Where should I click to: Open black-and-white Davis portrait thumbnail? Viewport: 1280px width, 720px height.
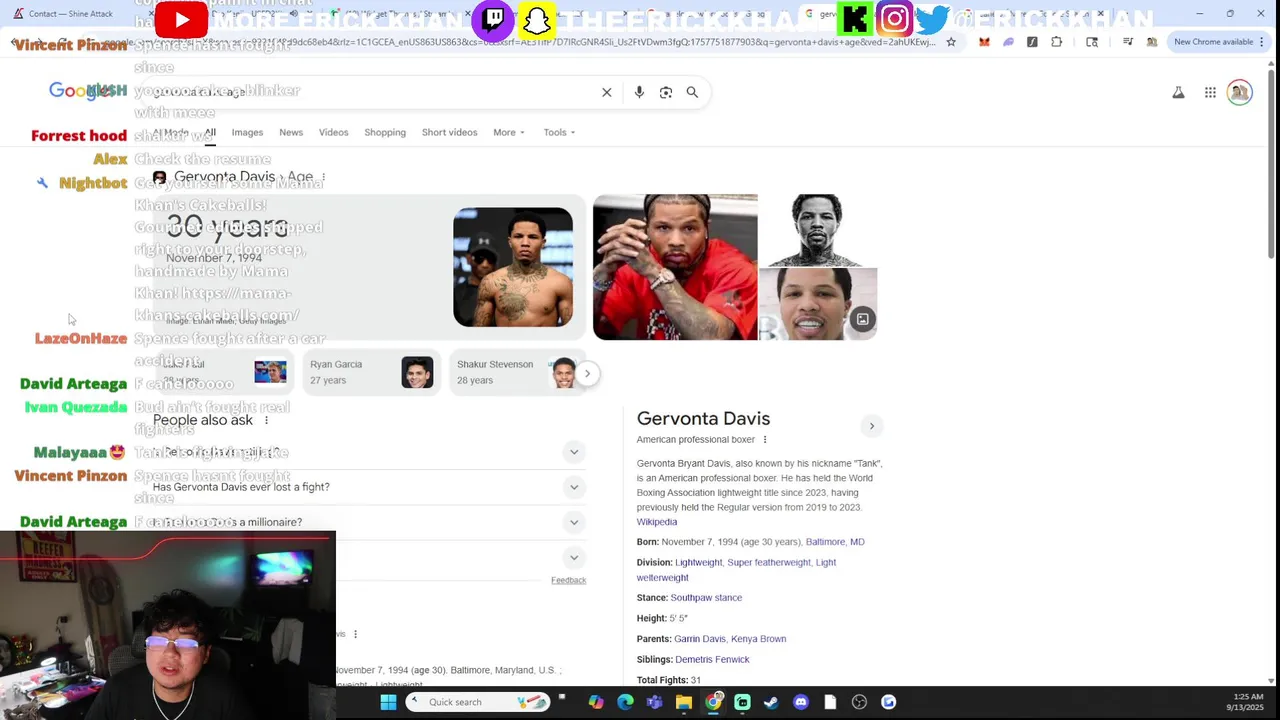tap(818, 230)
